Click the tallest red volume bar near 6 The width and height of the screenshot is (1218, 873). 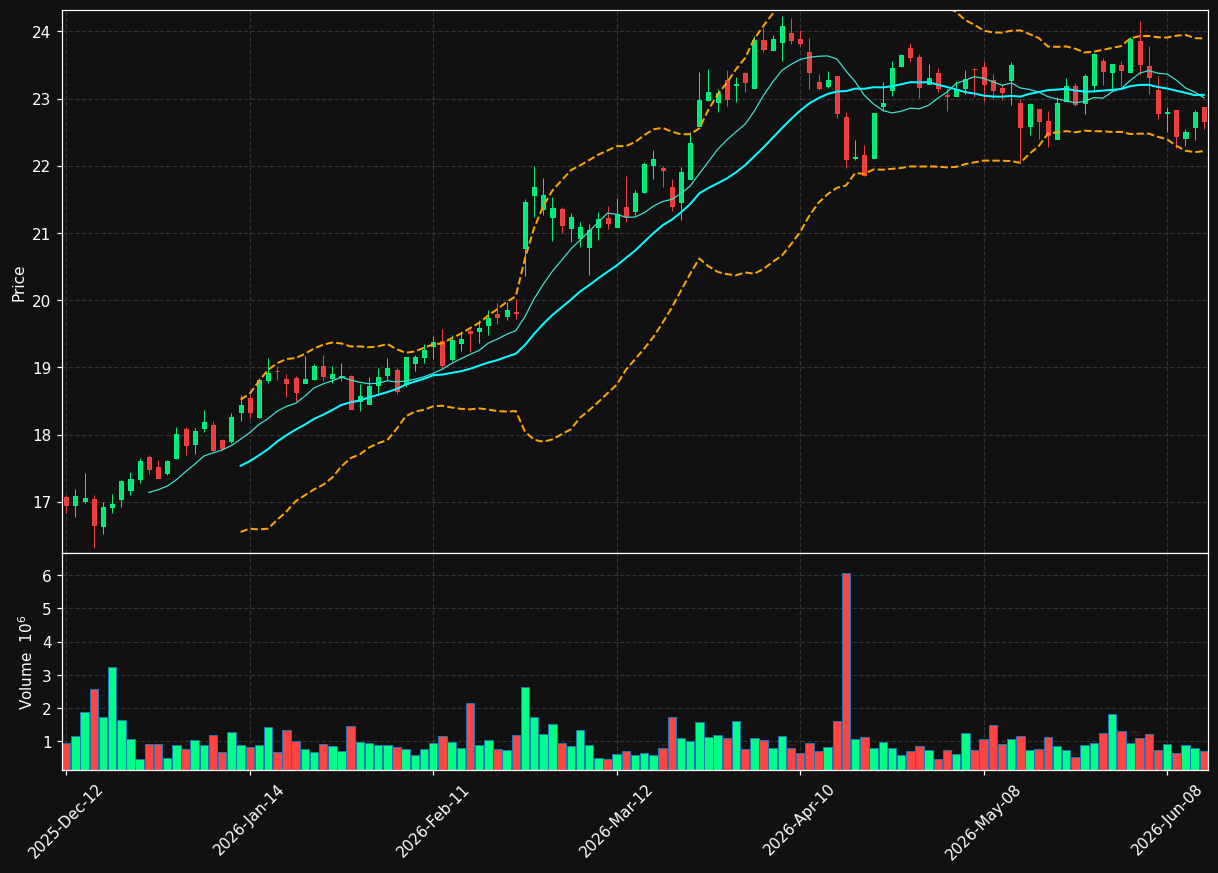(846, 671)
